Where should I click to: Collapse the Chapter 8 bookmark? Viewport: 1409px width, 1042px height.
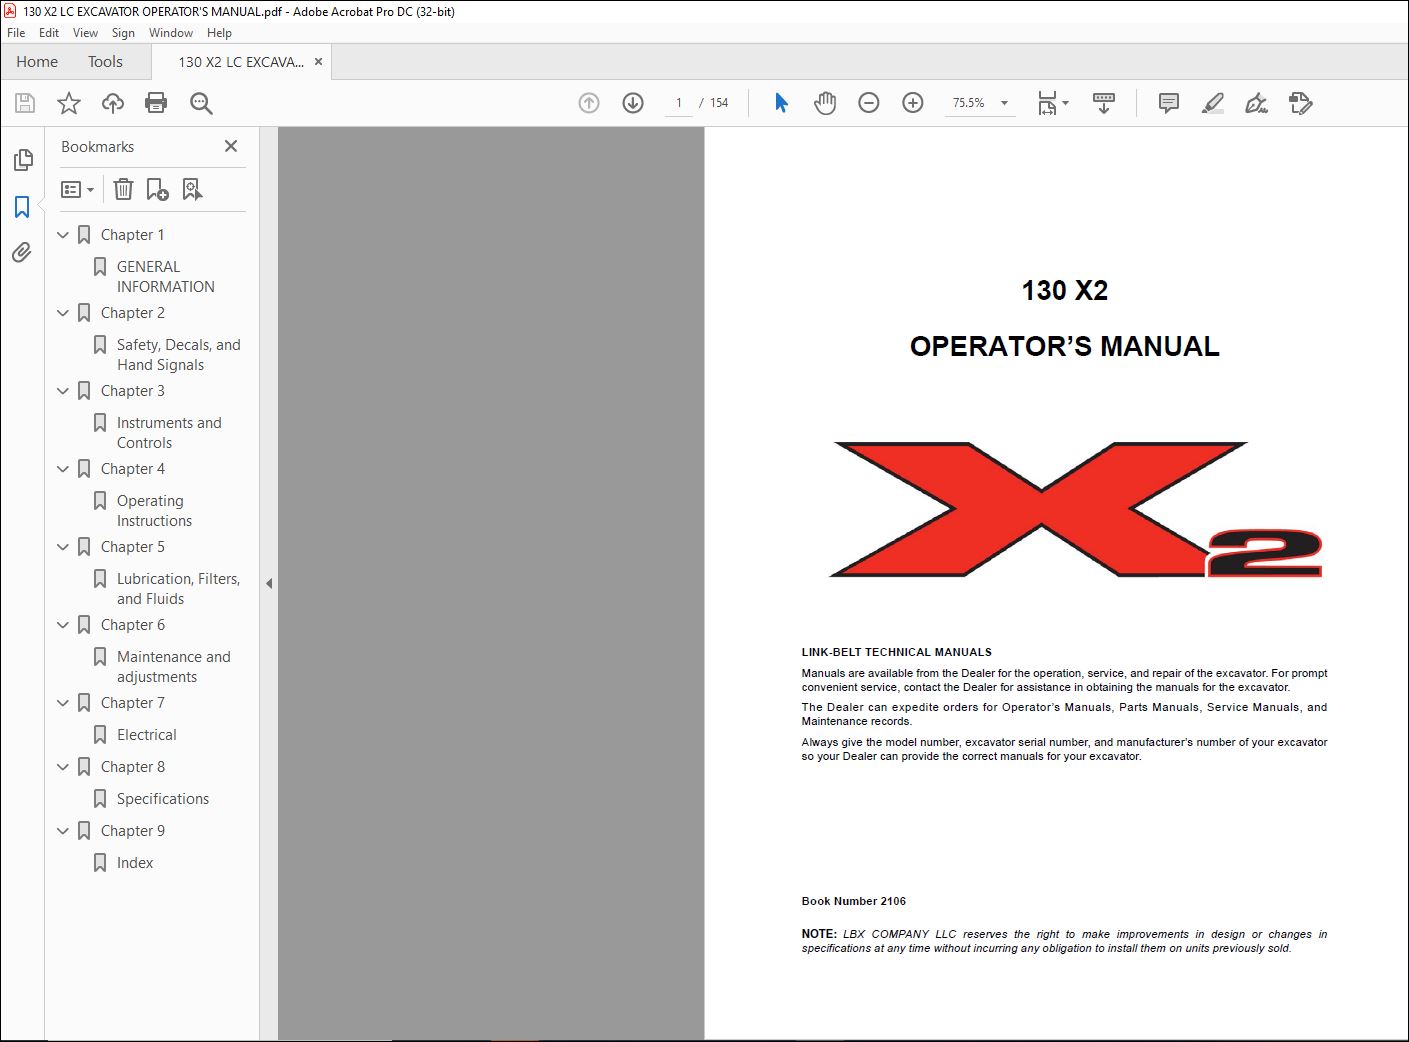pyautogui.click(x=63, y=767)
